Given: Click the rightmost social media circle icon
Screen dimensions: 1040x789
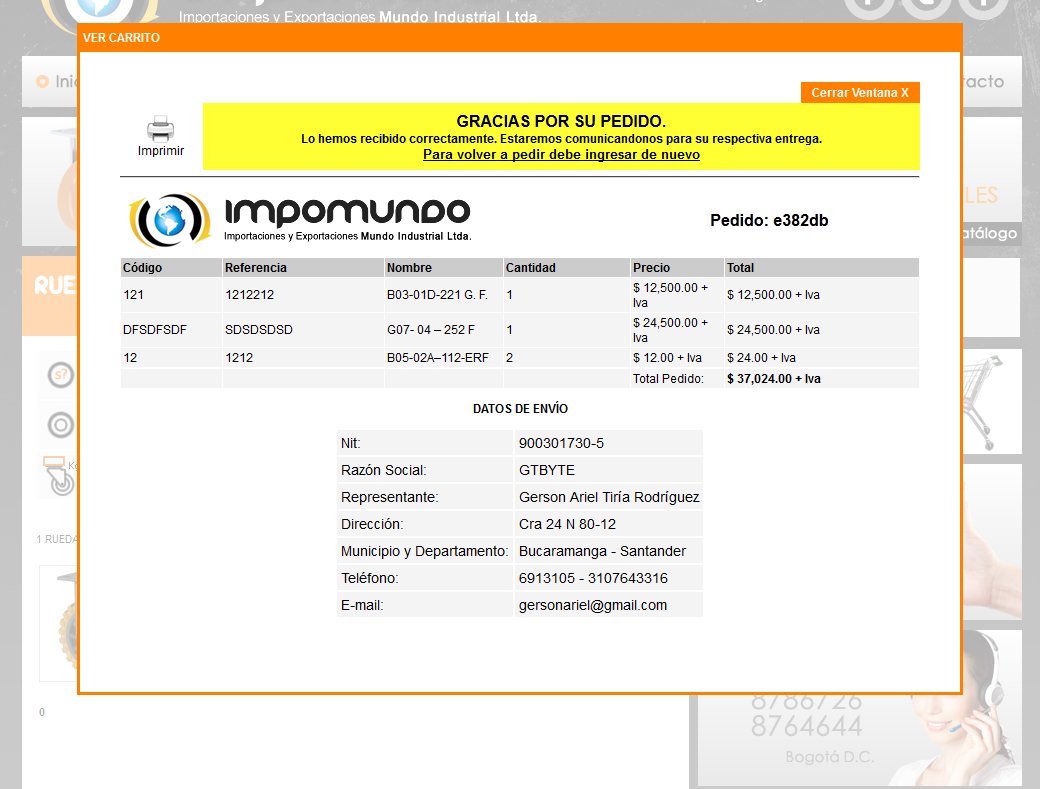Looking at the screenshot, I should tap(982, 5).
